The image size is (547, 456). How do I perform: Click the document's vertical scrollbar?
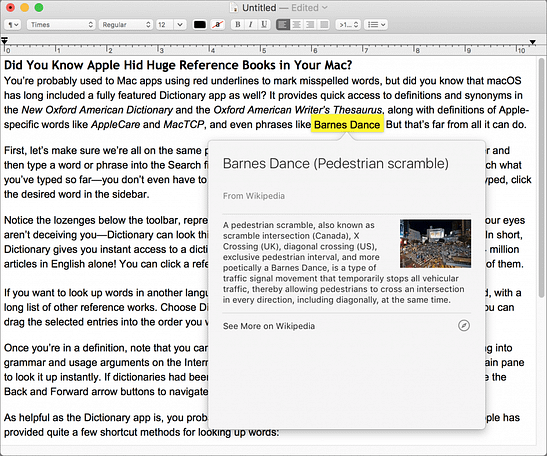click(x=541, y=178)
